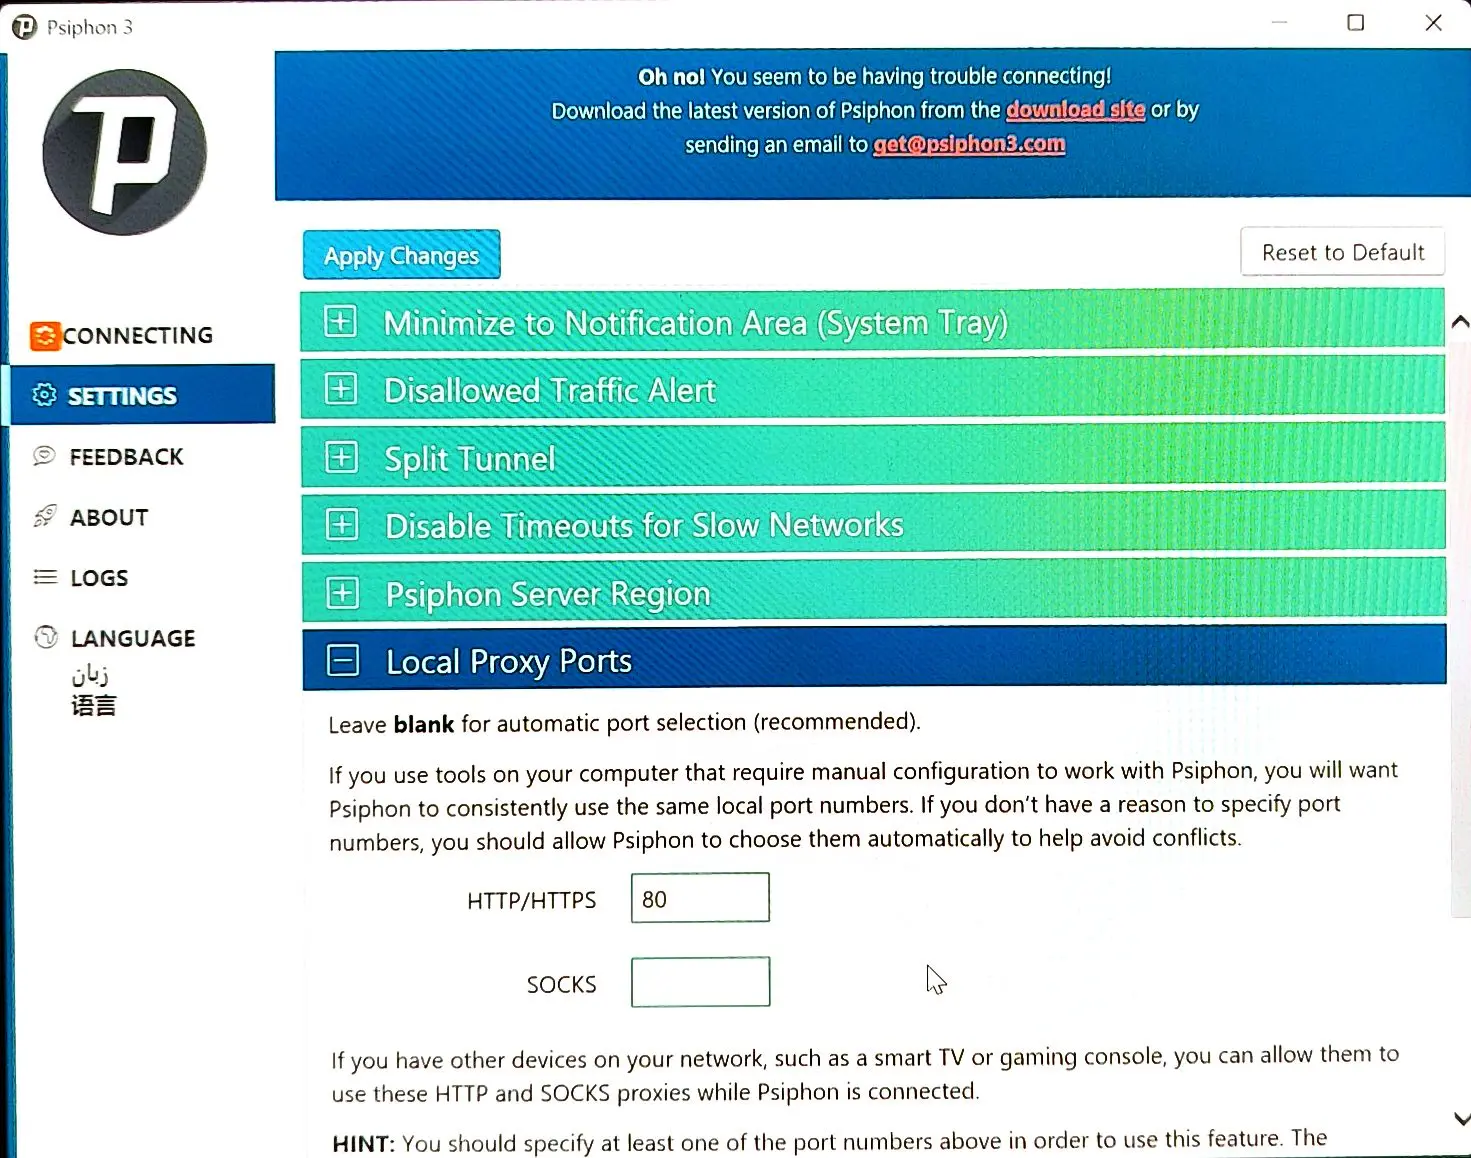
Task: Open the Feedback tab
Action: [x=108, y=457]
